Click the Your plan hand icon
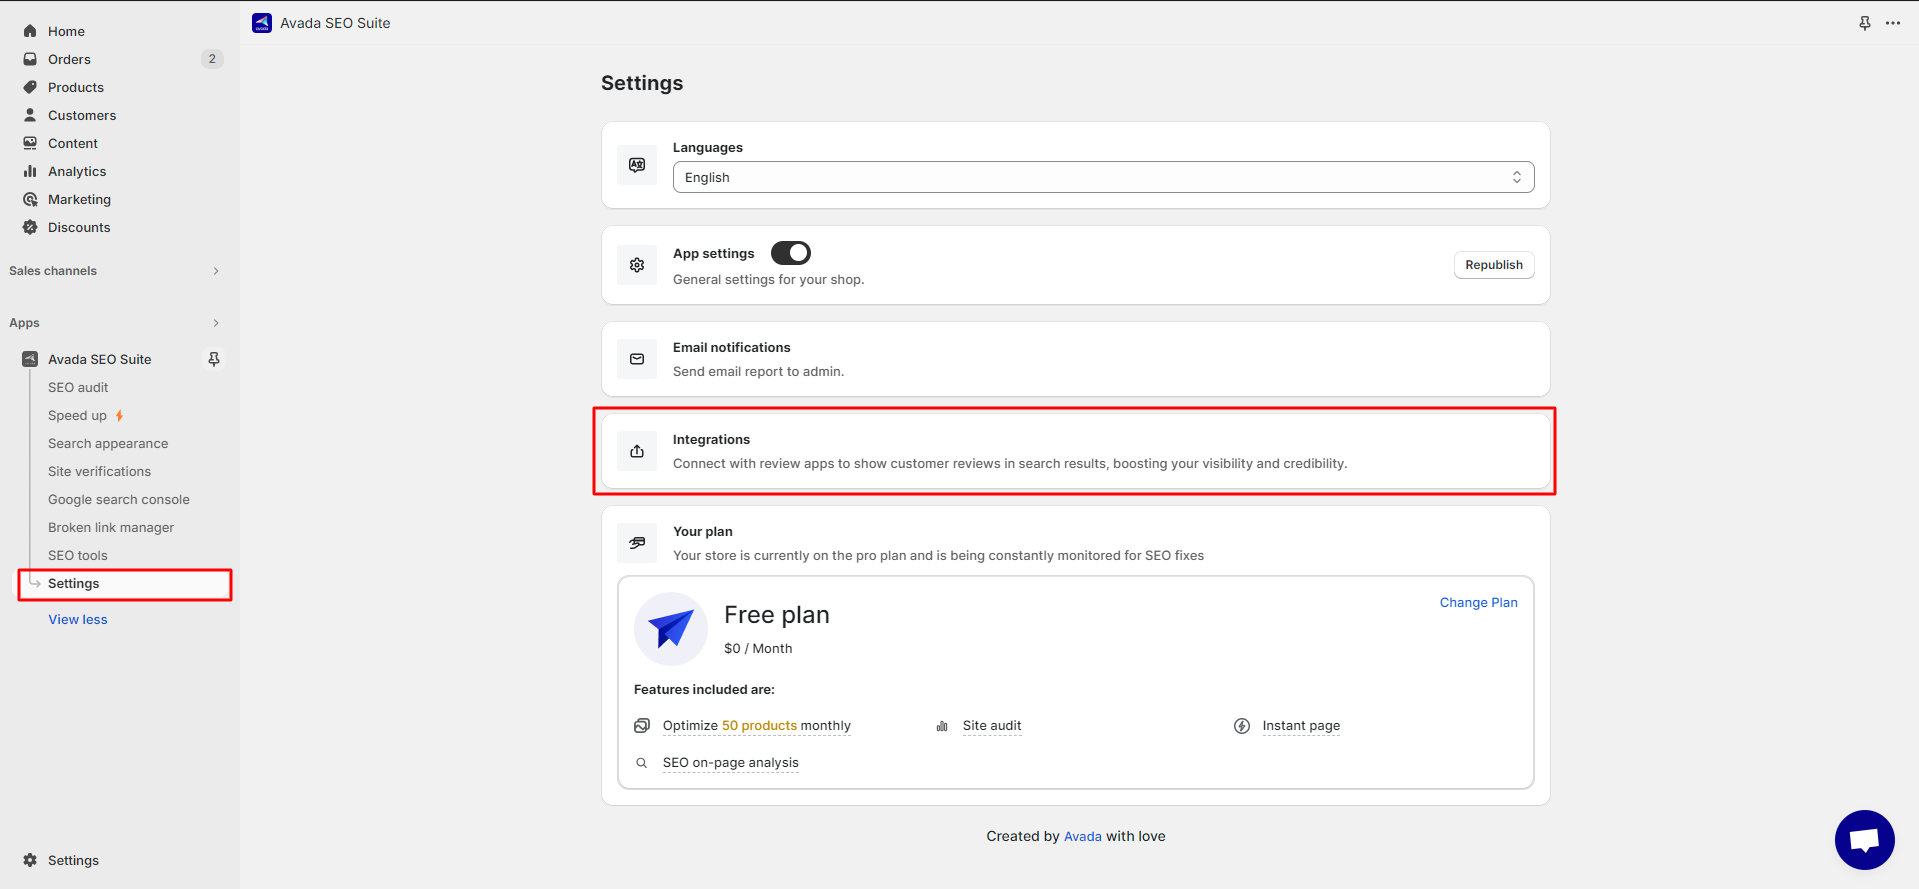 [637, 543]
